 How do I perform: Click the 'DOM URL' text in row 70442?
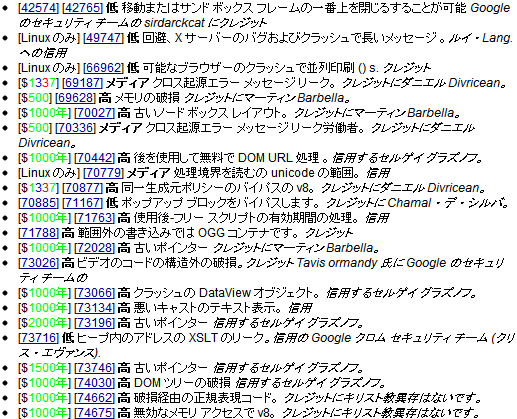(265, 158)
